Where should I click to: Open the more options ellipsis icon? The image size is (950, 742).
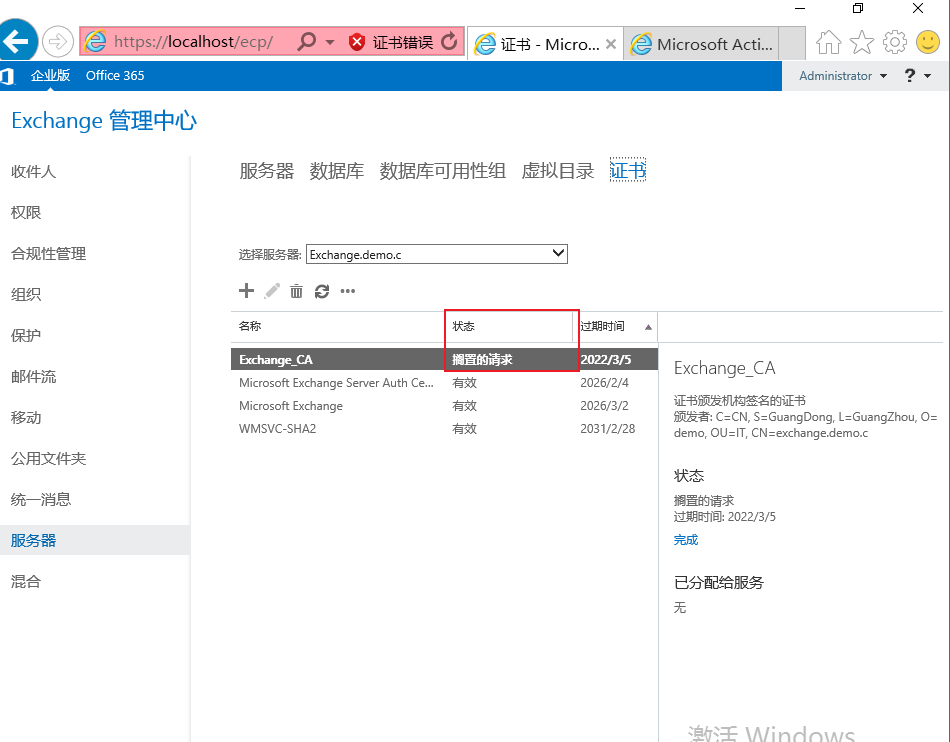point(347,291)
